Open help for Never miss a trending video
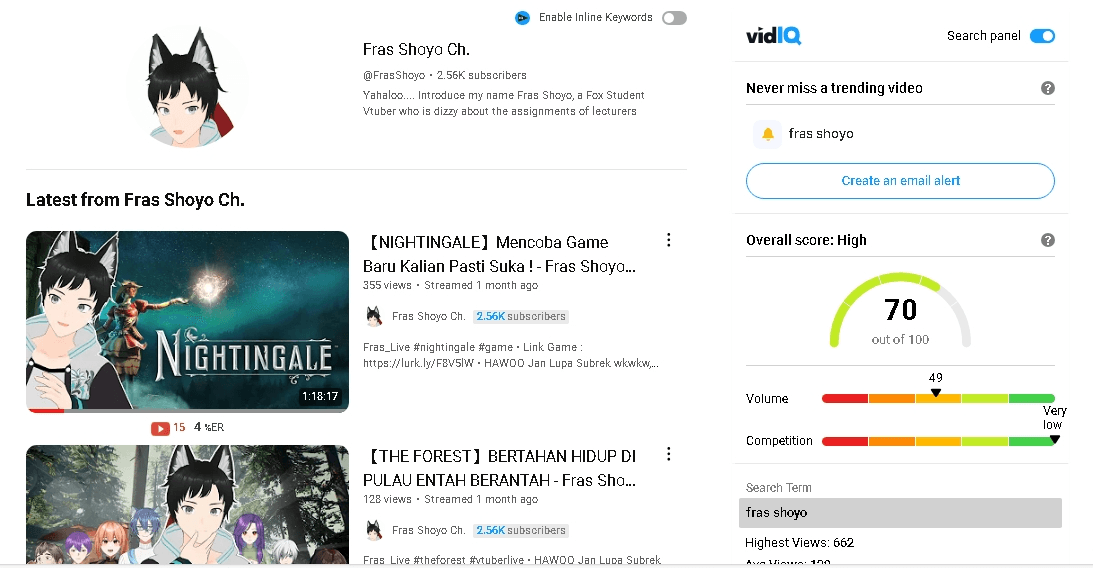 pos(1047,88)
